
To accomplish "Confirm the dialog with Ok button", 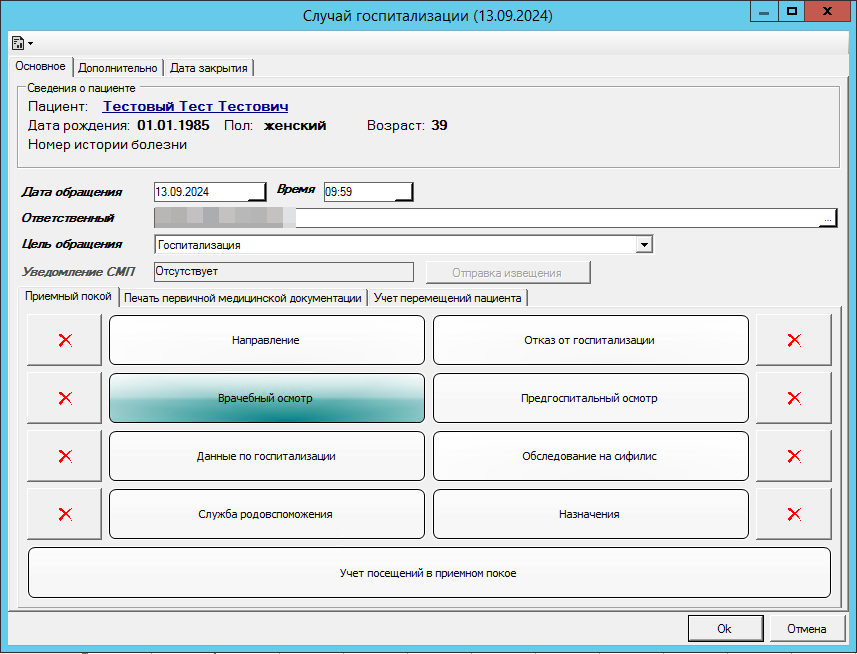I will (724, 628).
